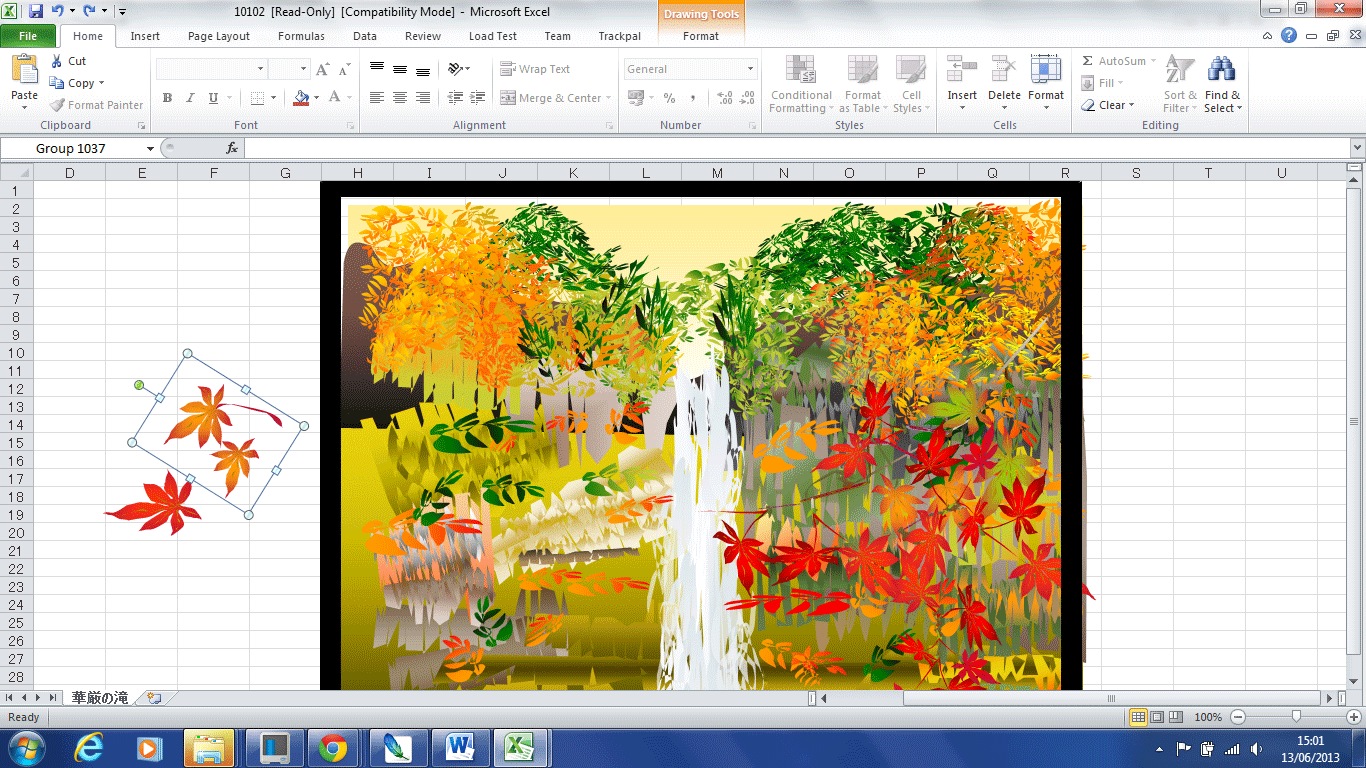The width and height of the screenshot is (1366, 768).
Task: Click the Save icon in Quick Access Toolbar
Action: (x=36, y=12)
